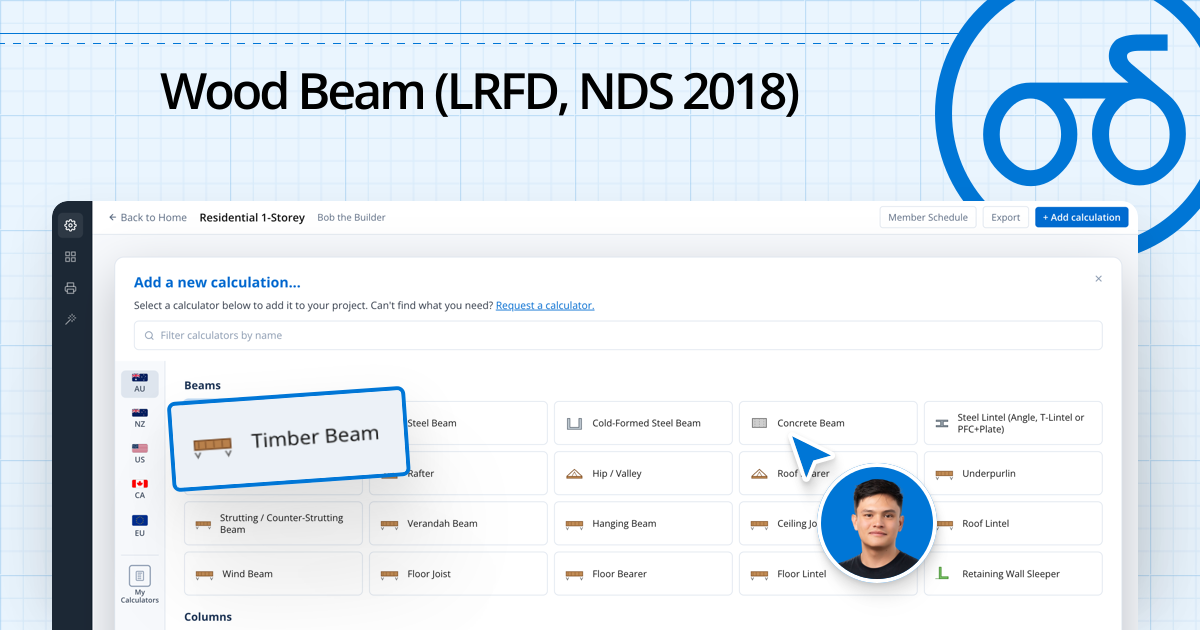Select the EU country tab

click(140, 525)
